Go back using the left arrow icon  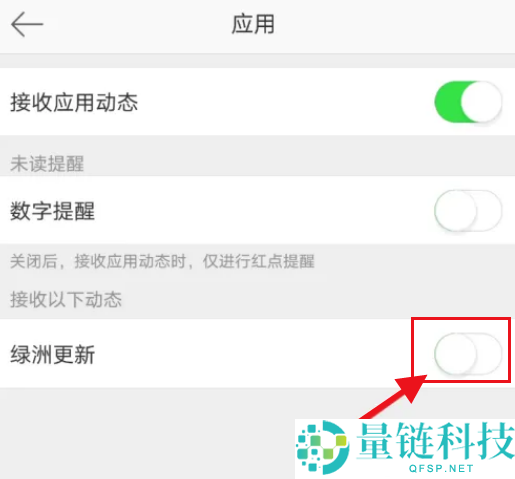point(27,24)
